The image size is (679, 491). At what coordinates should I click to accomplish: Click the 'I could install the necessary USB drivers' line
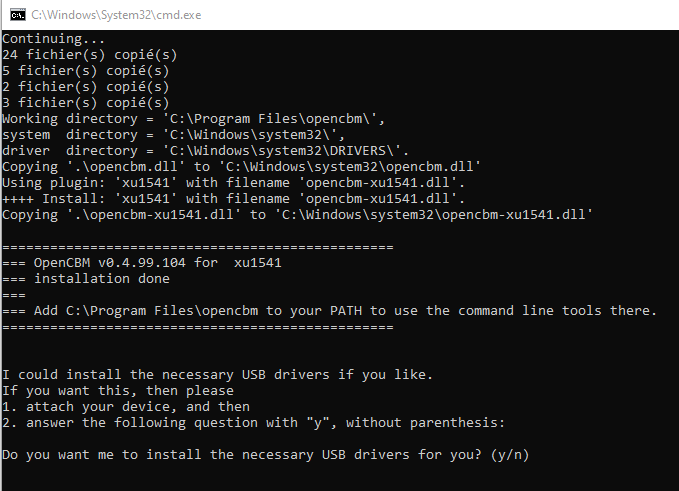click(x=217, y=375)
